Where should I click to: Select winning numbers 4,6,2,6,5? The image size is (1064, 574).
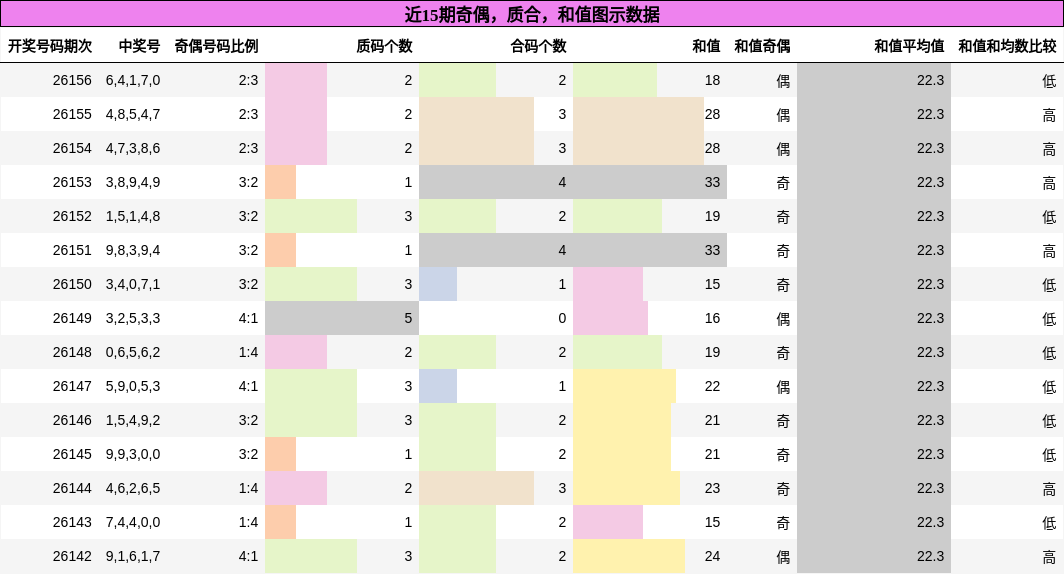[x=133, y=488]
